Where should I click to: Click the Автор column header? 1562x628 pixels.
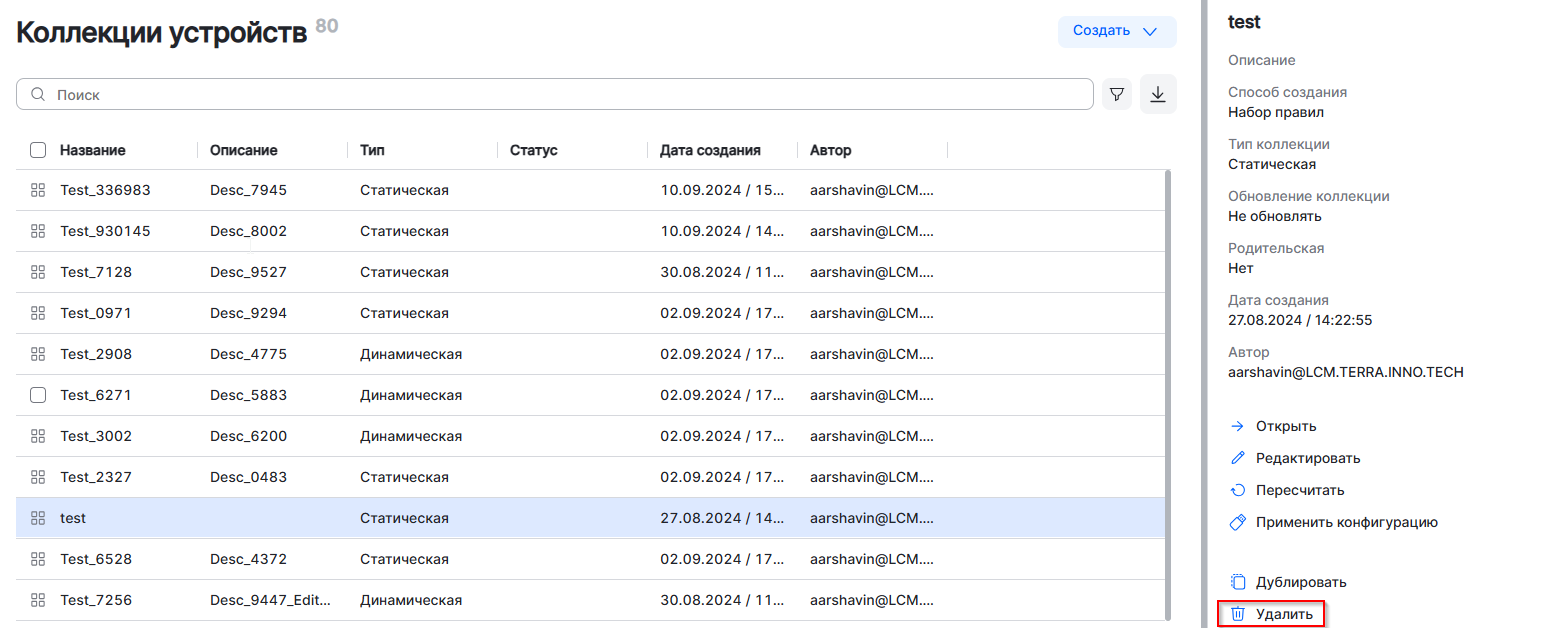(x=830, y=150)
